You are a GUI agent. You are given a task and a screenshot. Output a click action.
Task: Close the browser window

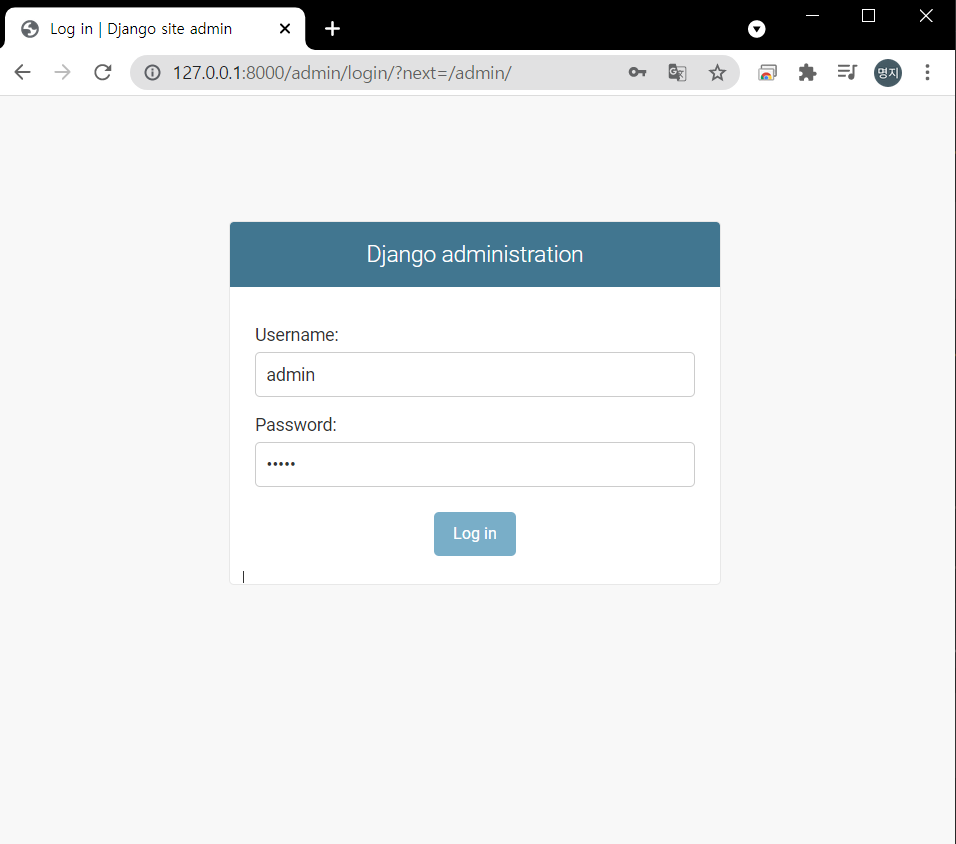tap(926, 16)
